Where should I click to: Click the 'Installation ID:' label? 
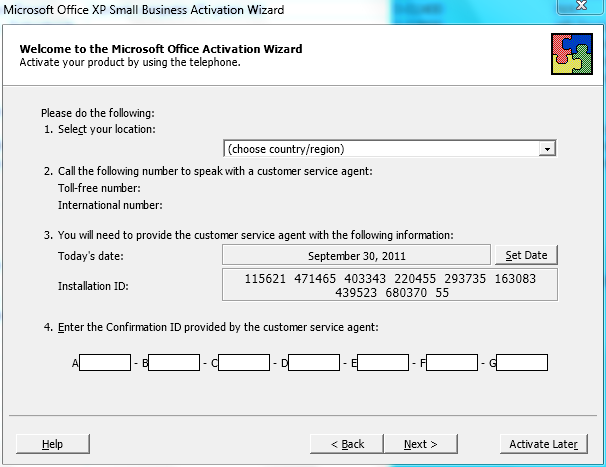[x=93, y=286]
